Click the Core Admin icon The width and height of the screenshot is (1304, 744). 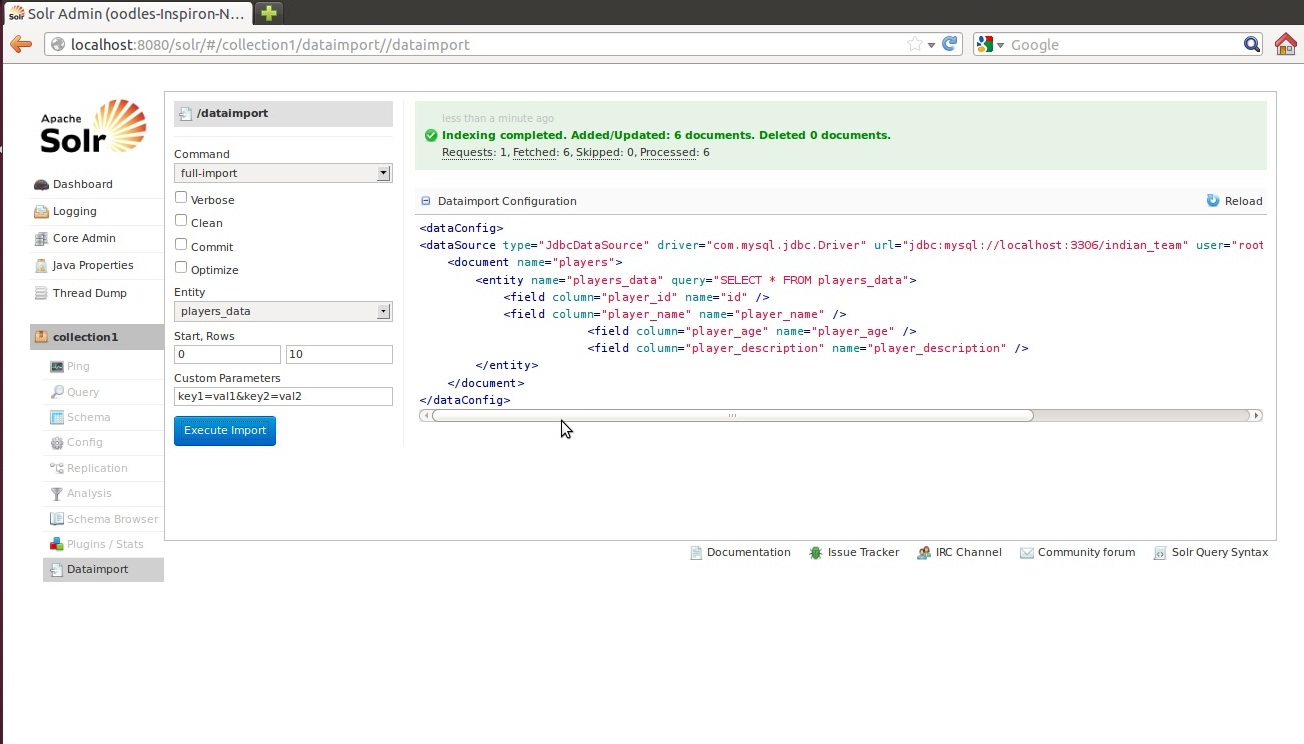41,239
